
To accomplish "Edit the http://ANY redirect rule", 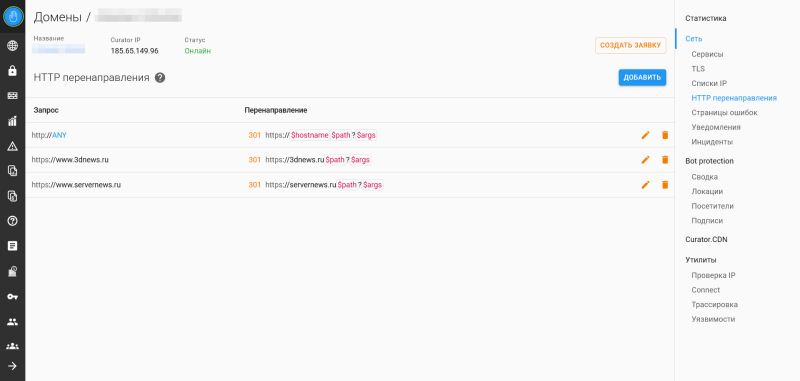I will pyautogui.click(x=645, y=135).
